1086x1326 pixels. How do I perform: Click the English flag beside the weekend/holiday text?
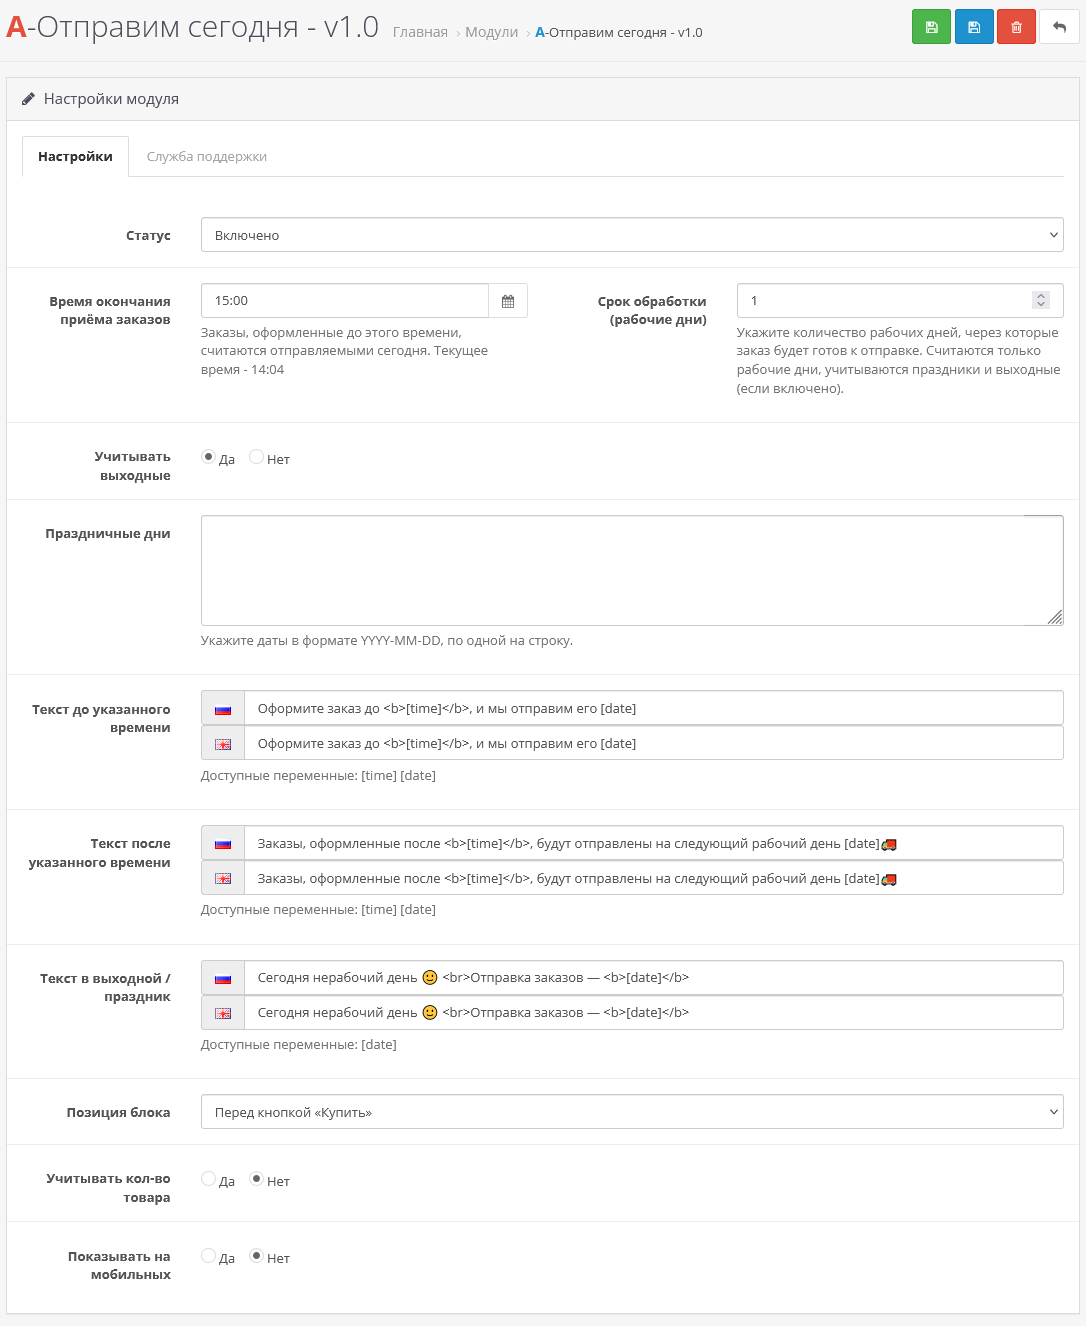(223, 1013)
